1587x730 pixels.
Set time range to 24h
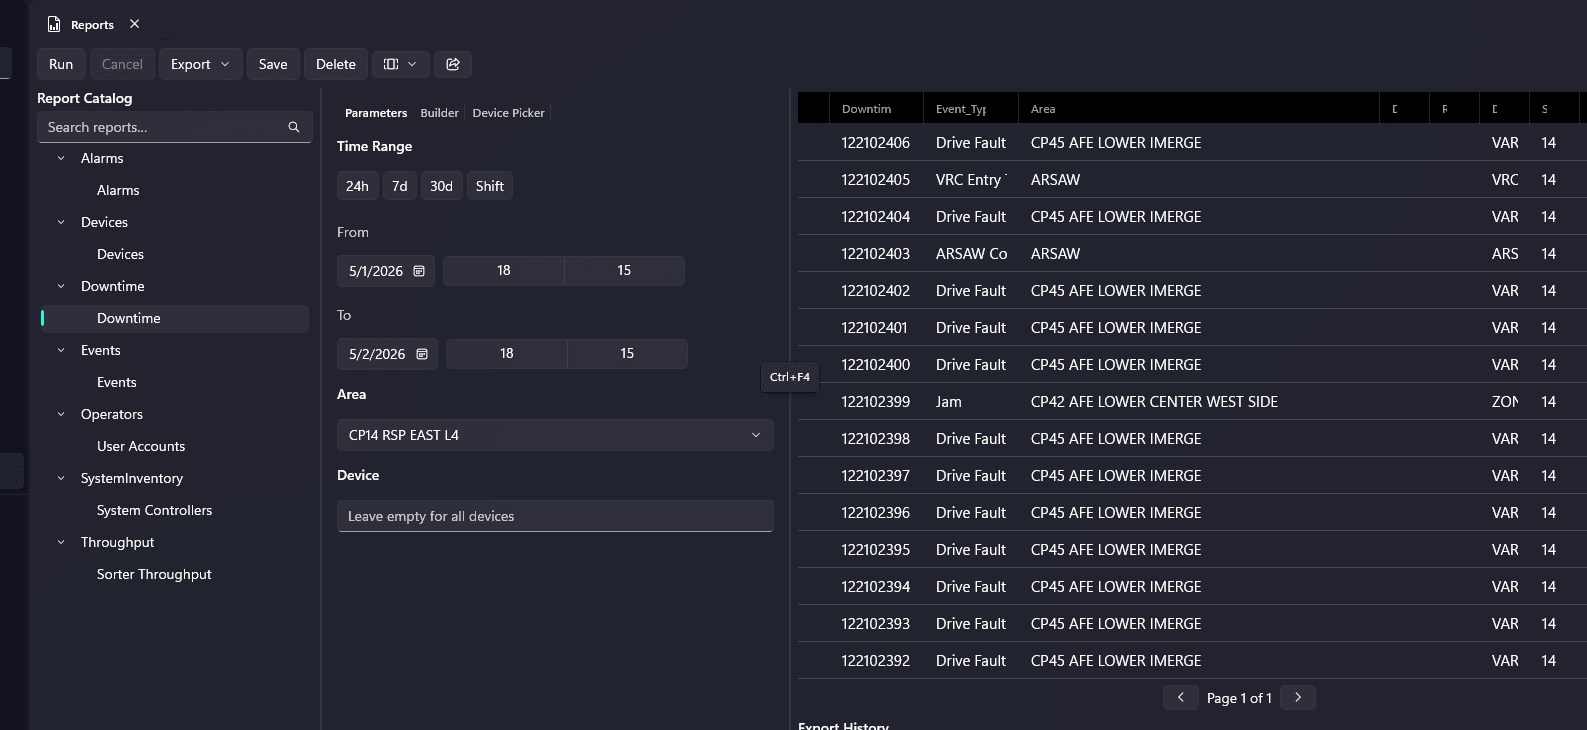tap(357, 186)
